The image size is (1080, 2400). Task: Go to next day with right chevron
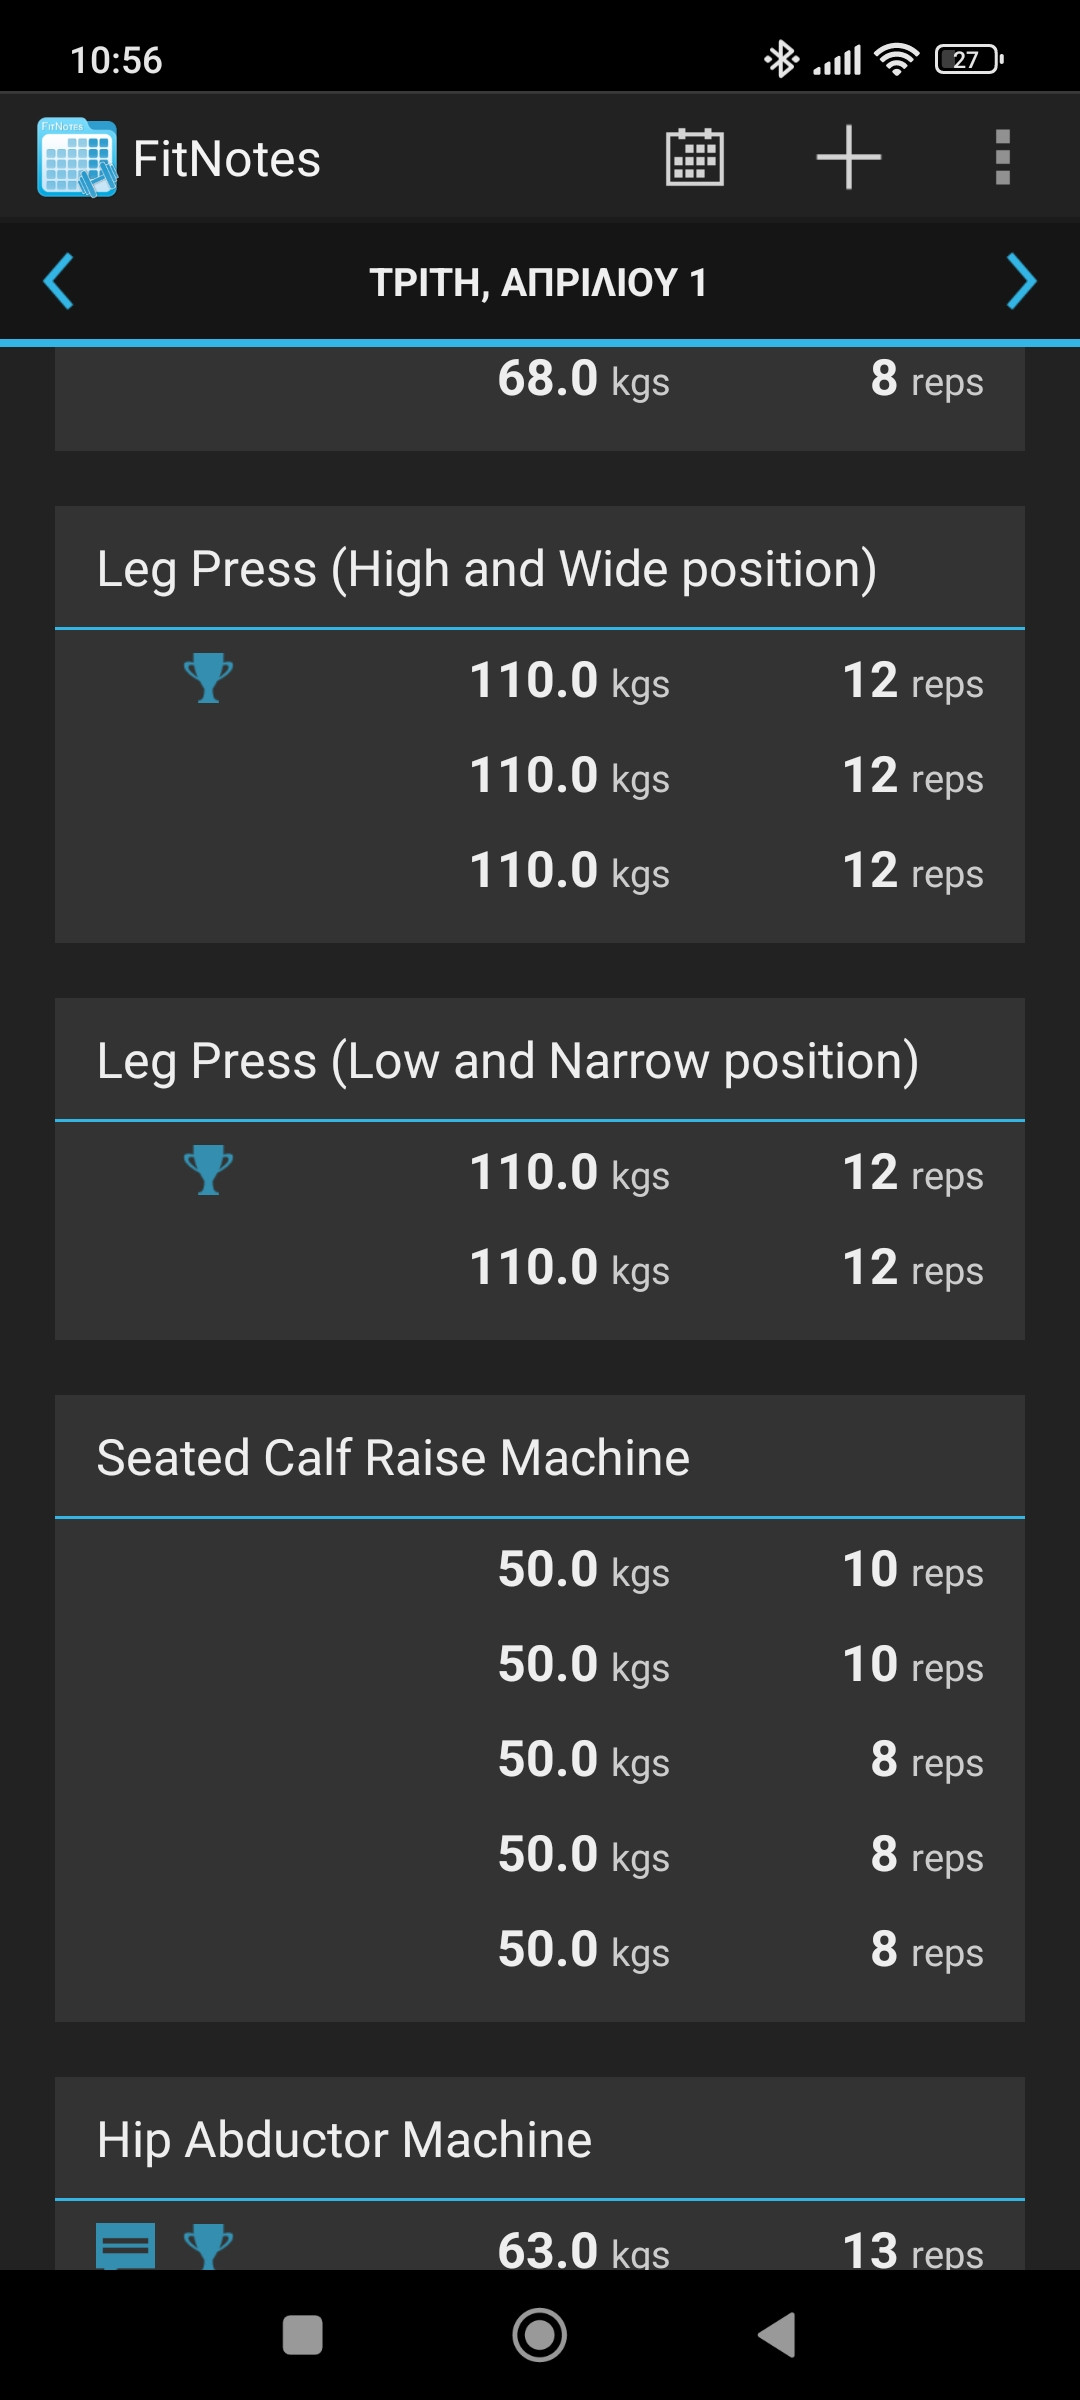[1020, 281]
